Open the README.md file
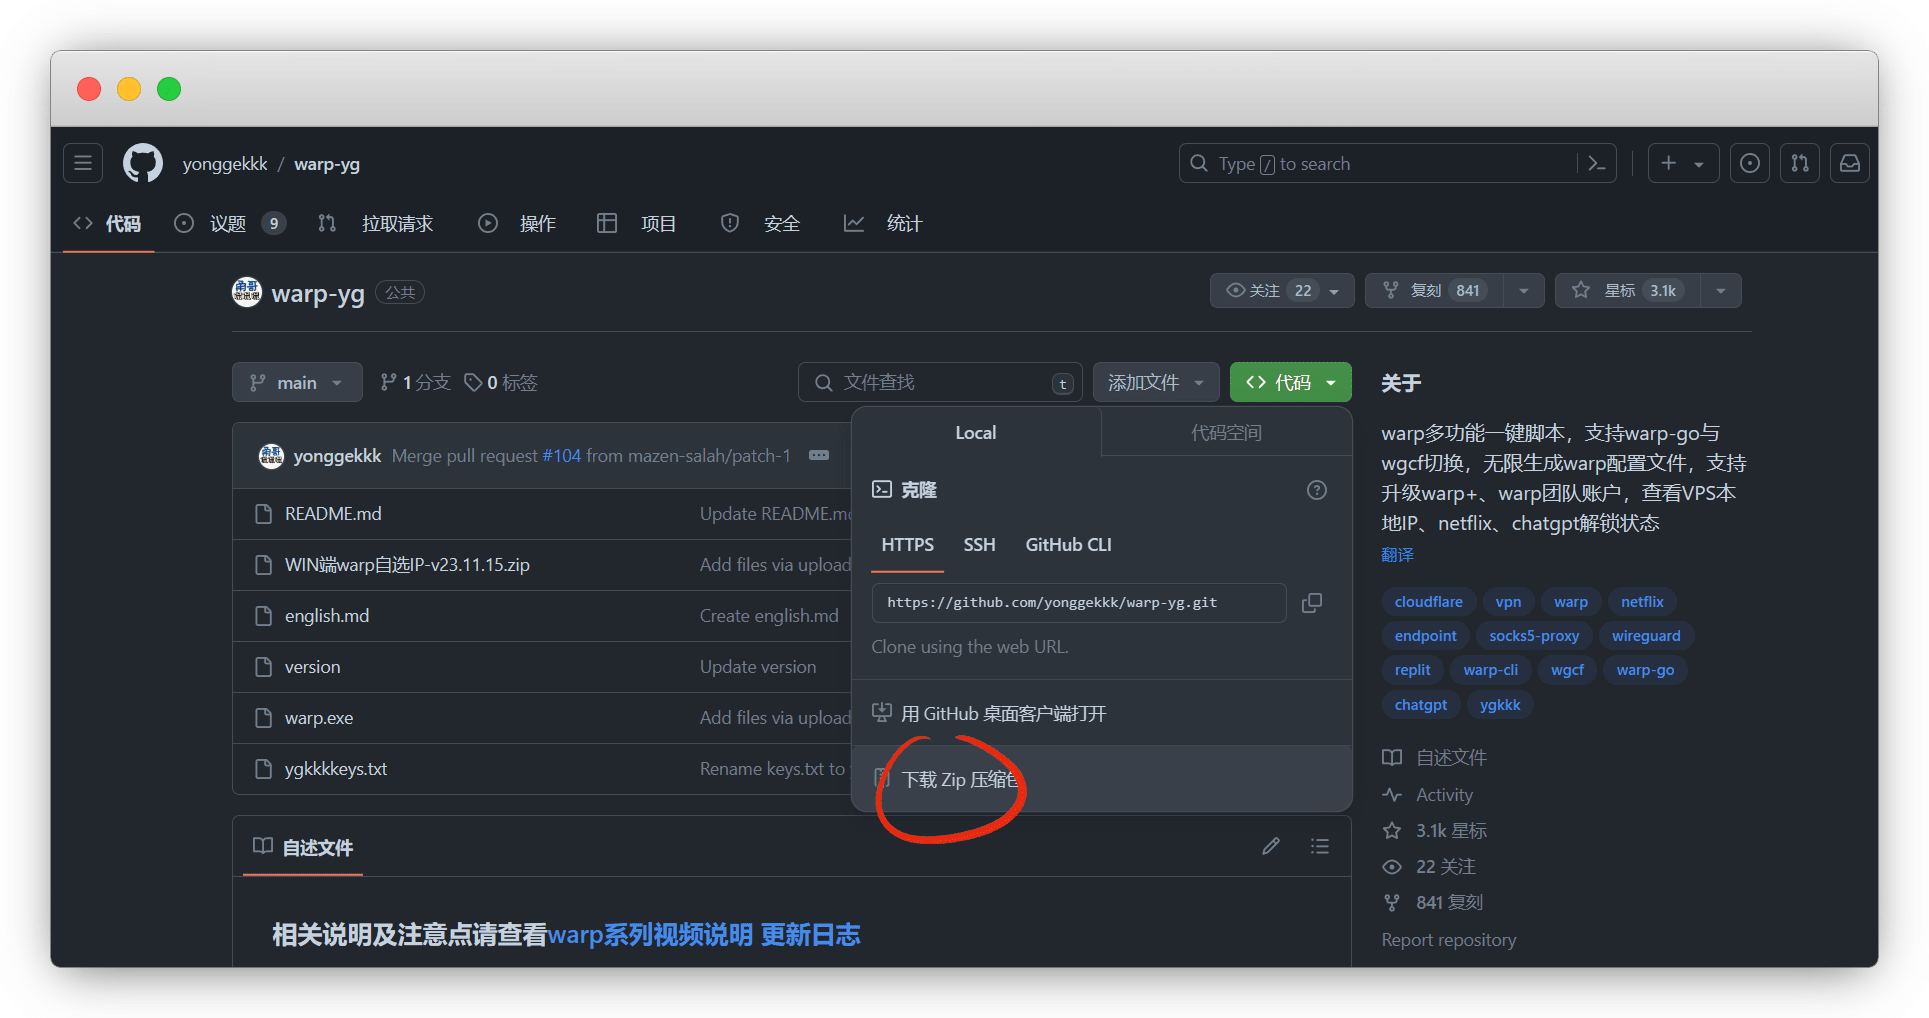Image resolution: width=1929 pixels, height=1018 pixels. click(x=333, y=514)
